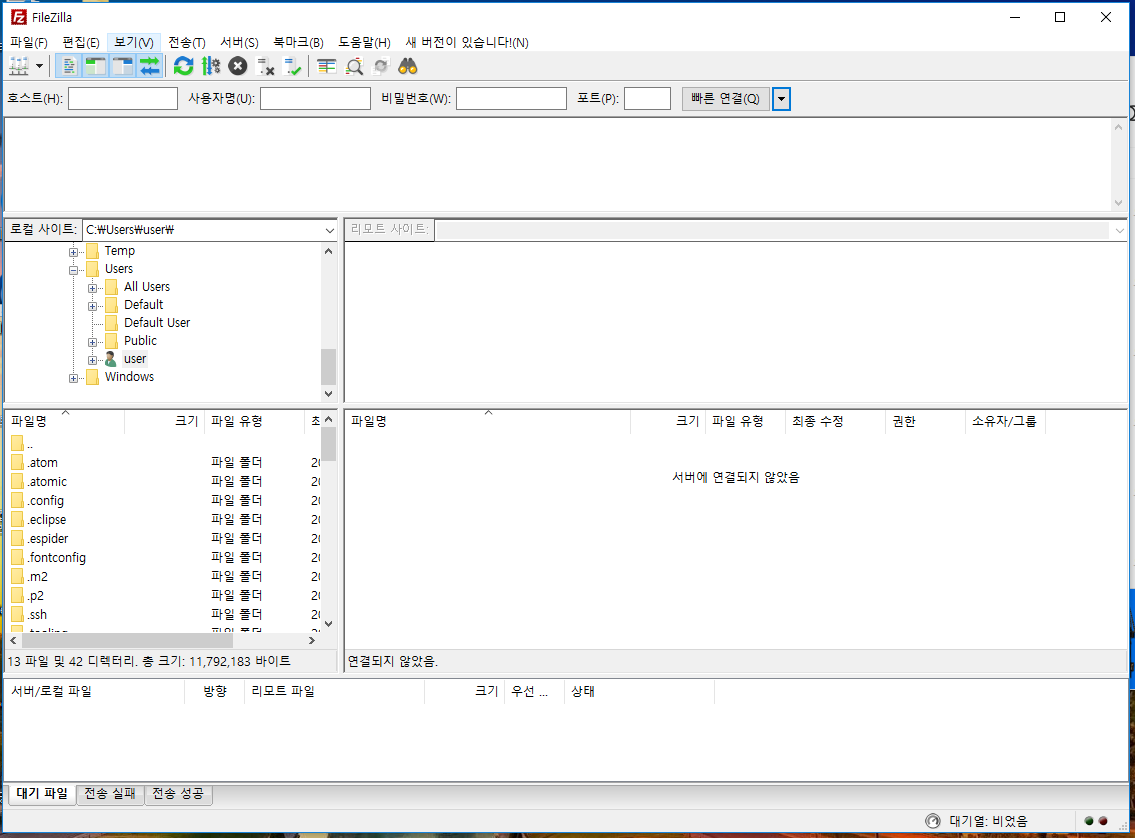Toggle the transfer queue display
Image resolution: width=1135 pixels, height=838 pixels.
pos(149,67)
